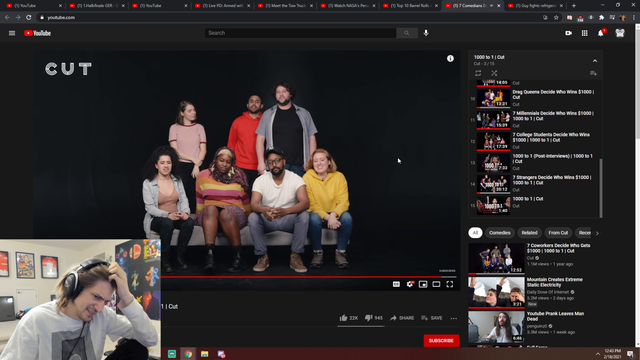Select the Comedies filter chip
The width and height of the screenshot is (640, 360).
pyautogui.click(x=500, y=233)
